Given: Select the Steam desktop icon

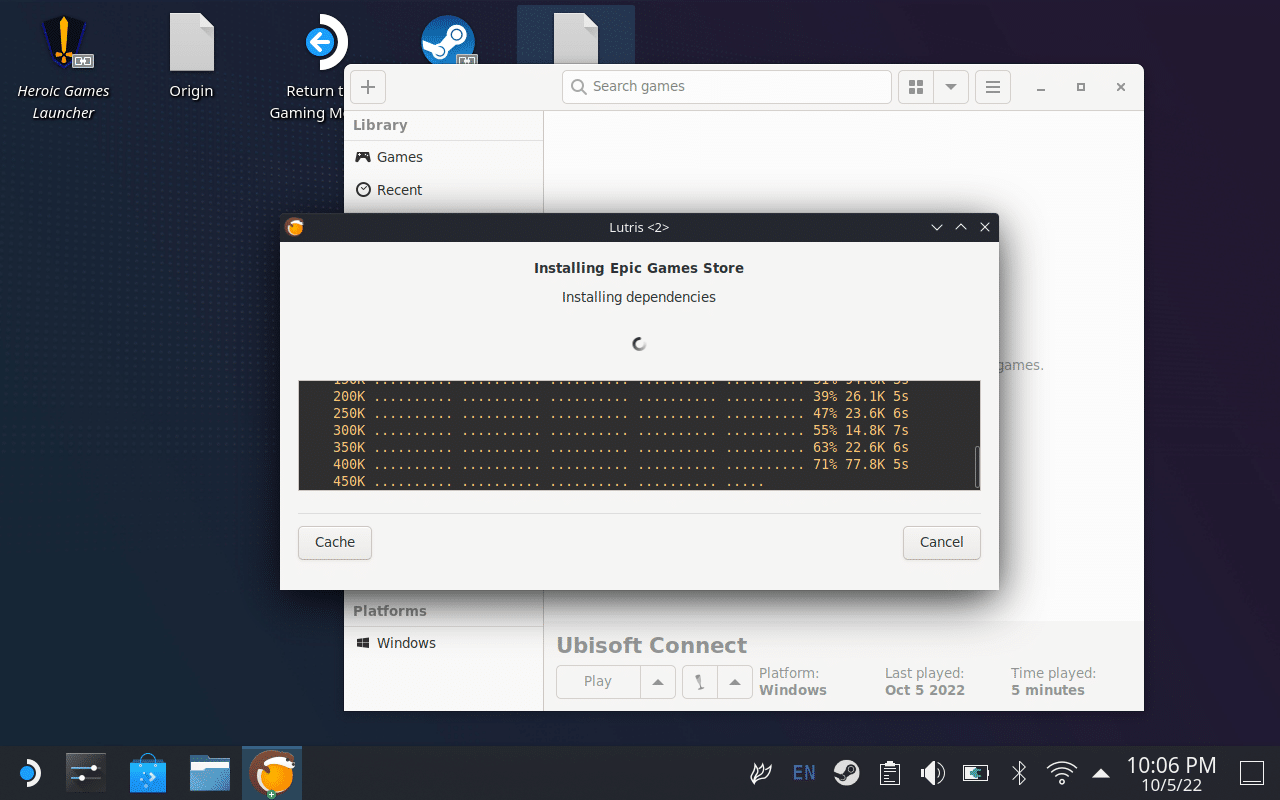Looking at the screenshot, I should pos(446,42).
